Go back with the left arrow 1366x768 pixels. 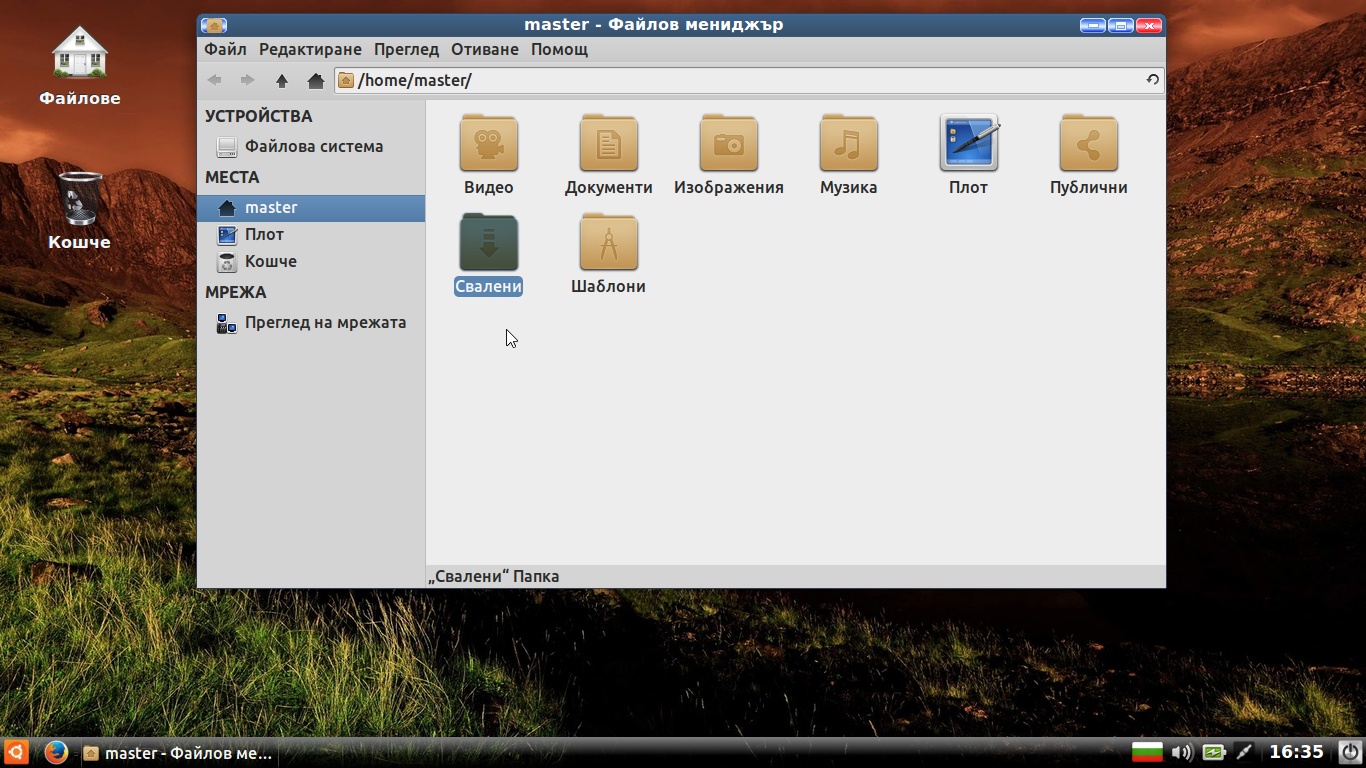(215, 80)
